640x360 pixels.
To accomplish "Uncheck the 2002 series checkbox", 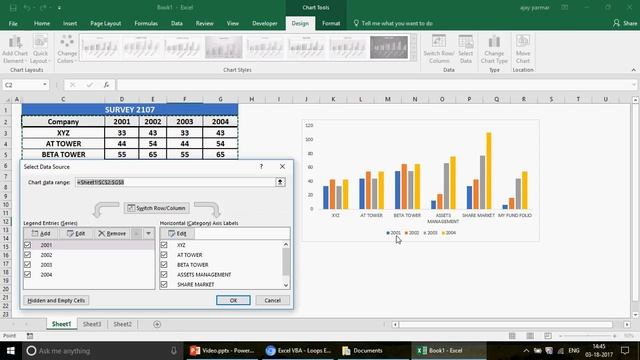I will click(x=27, y=255).
